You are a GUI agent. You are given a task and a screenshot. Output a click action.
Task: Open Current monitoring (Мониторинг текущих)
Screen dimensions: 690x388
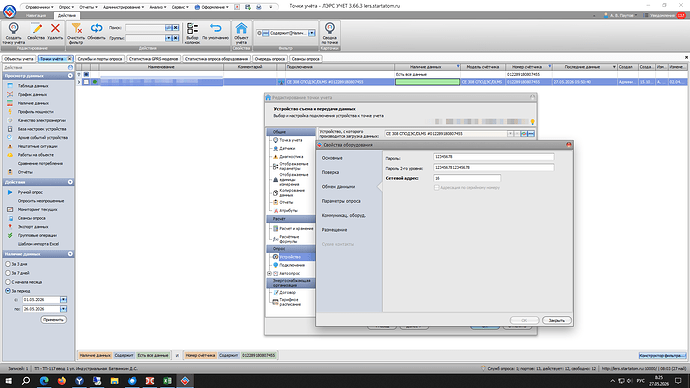(x=37, y=209)
